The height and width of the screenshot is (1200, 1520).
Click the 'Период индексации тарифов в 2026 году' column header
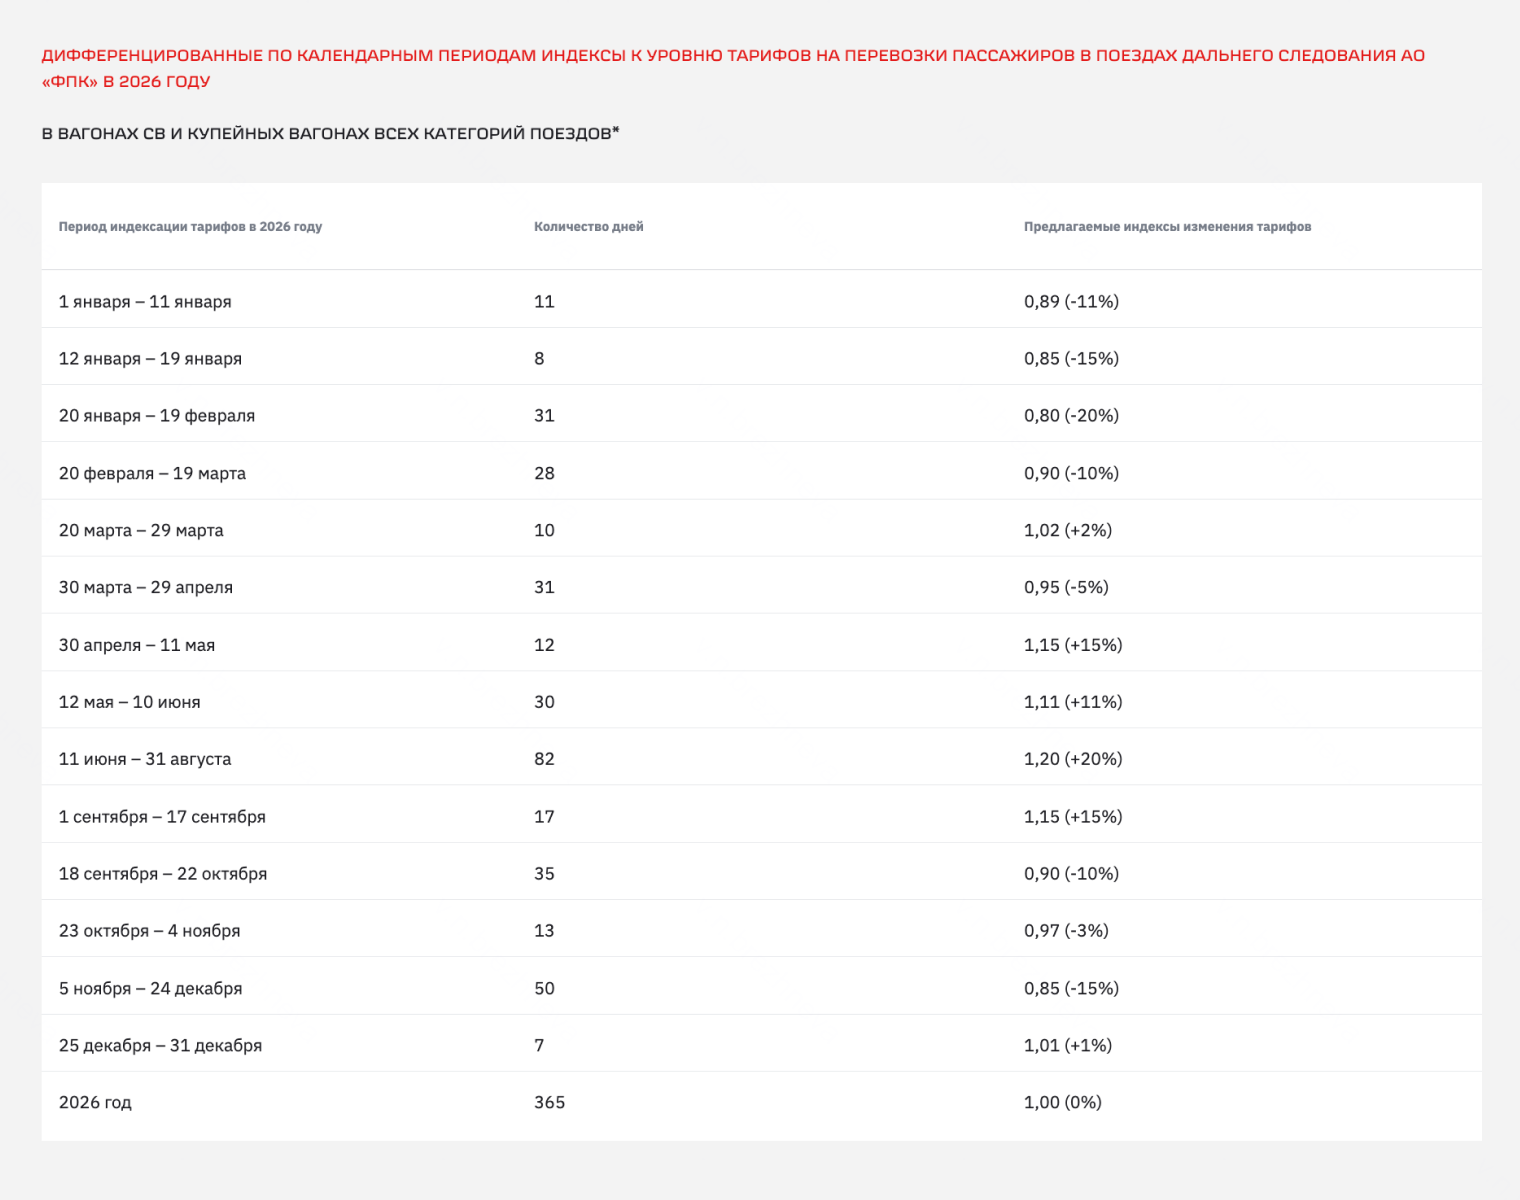coord(190,227)
